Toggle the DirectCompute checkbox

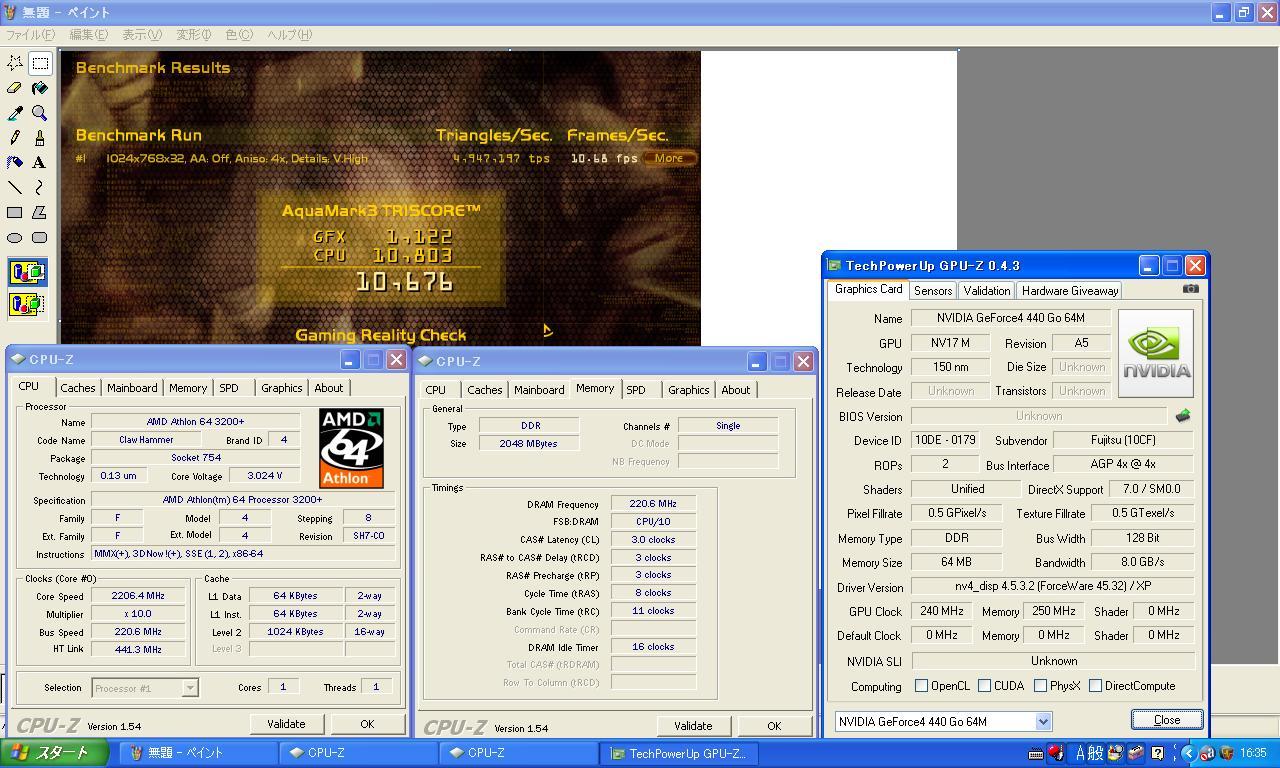(x=1095, y=686)
